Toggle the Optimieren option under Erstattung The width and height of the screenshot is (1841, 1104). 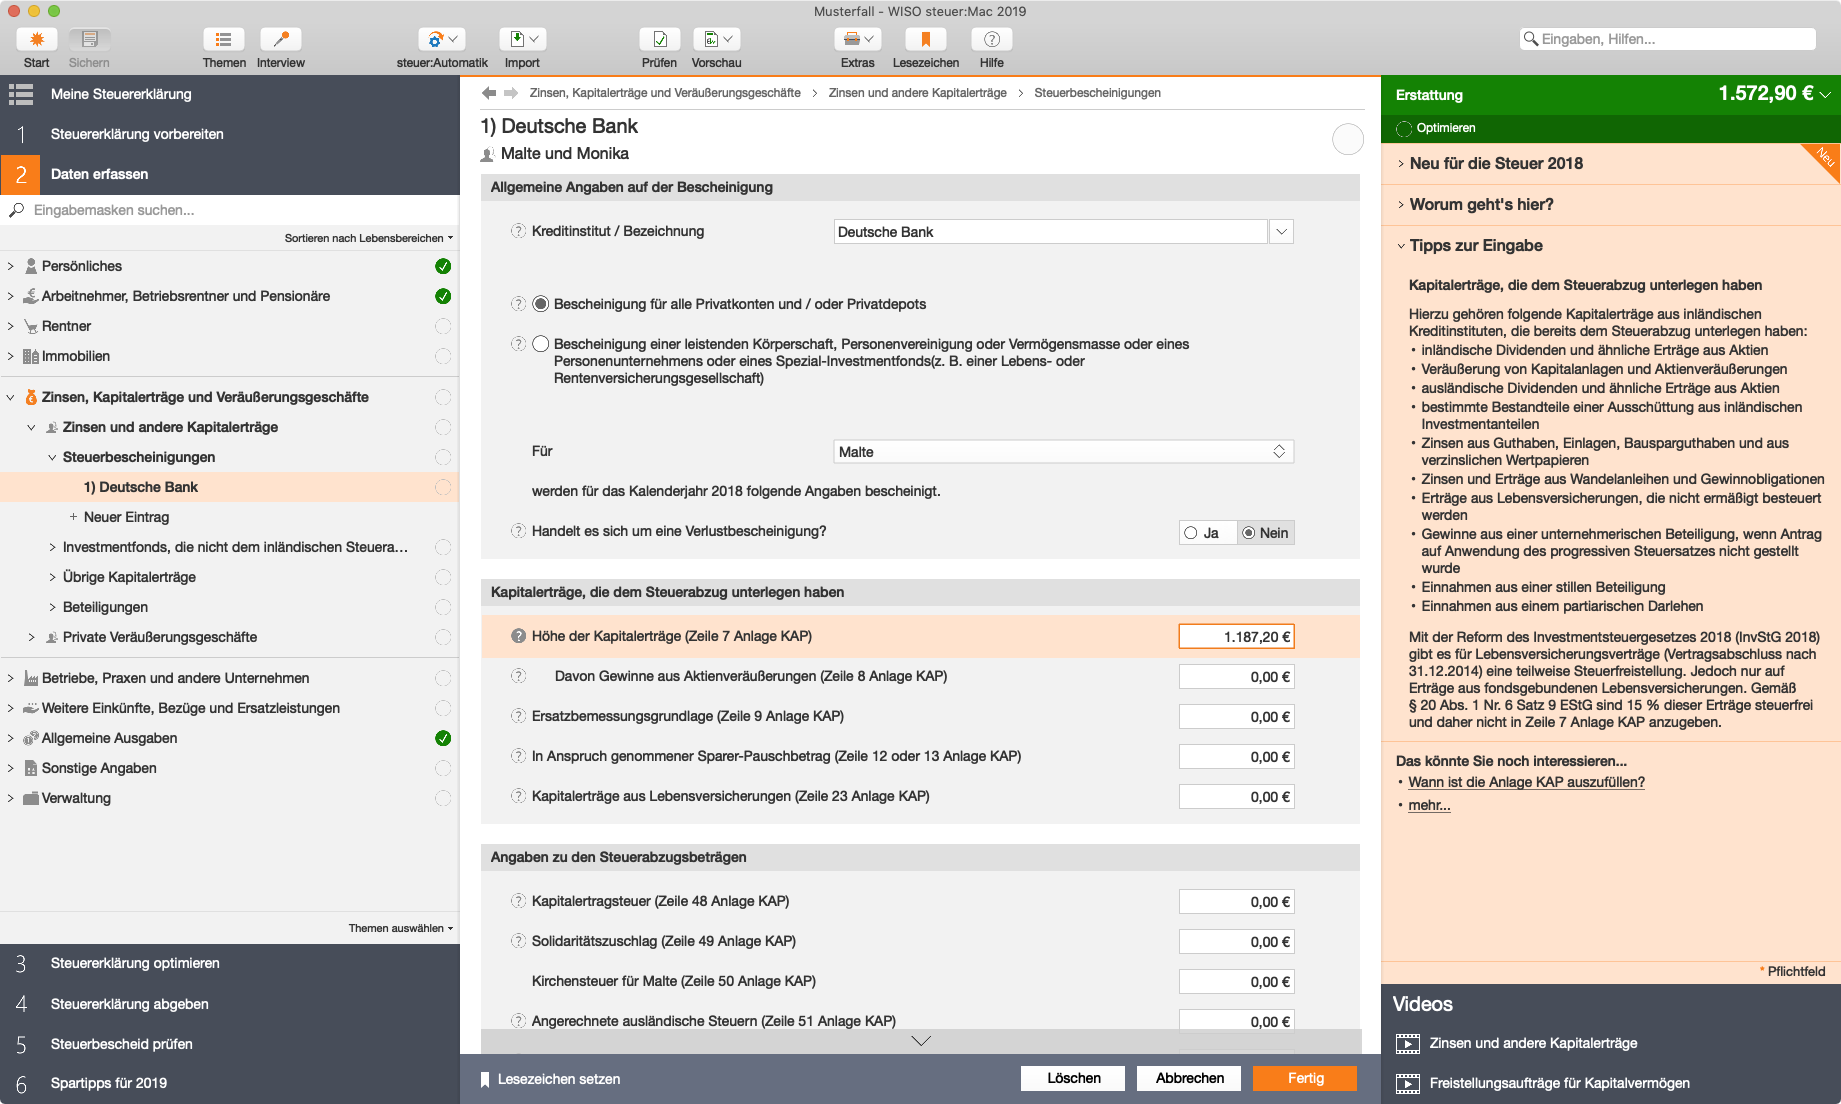pyautogui.click(x=1404, y=128)
